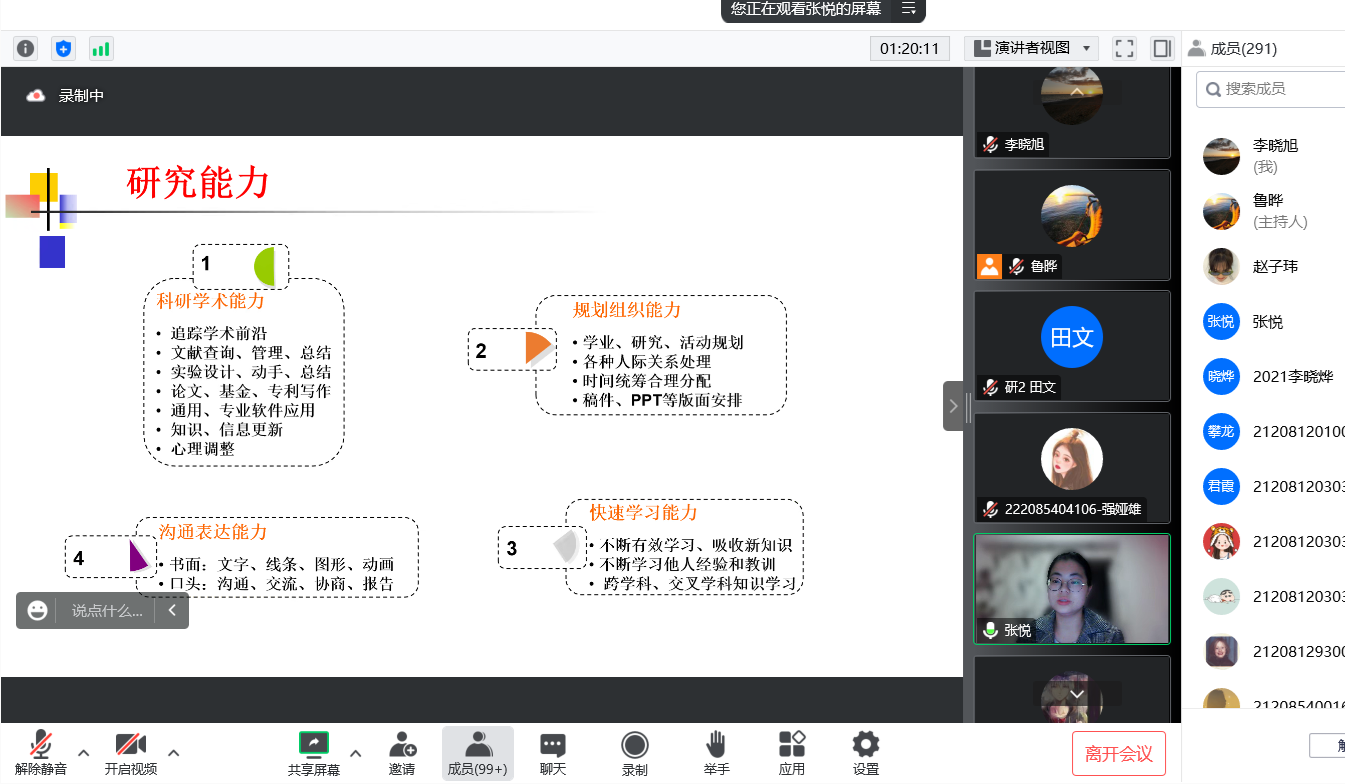
Task: Open the 演讲者视图 view dropdown
Action: pos(1031,48)
